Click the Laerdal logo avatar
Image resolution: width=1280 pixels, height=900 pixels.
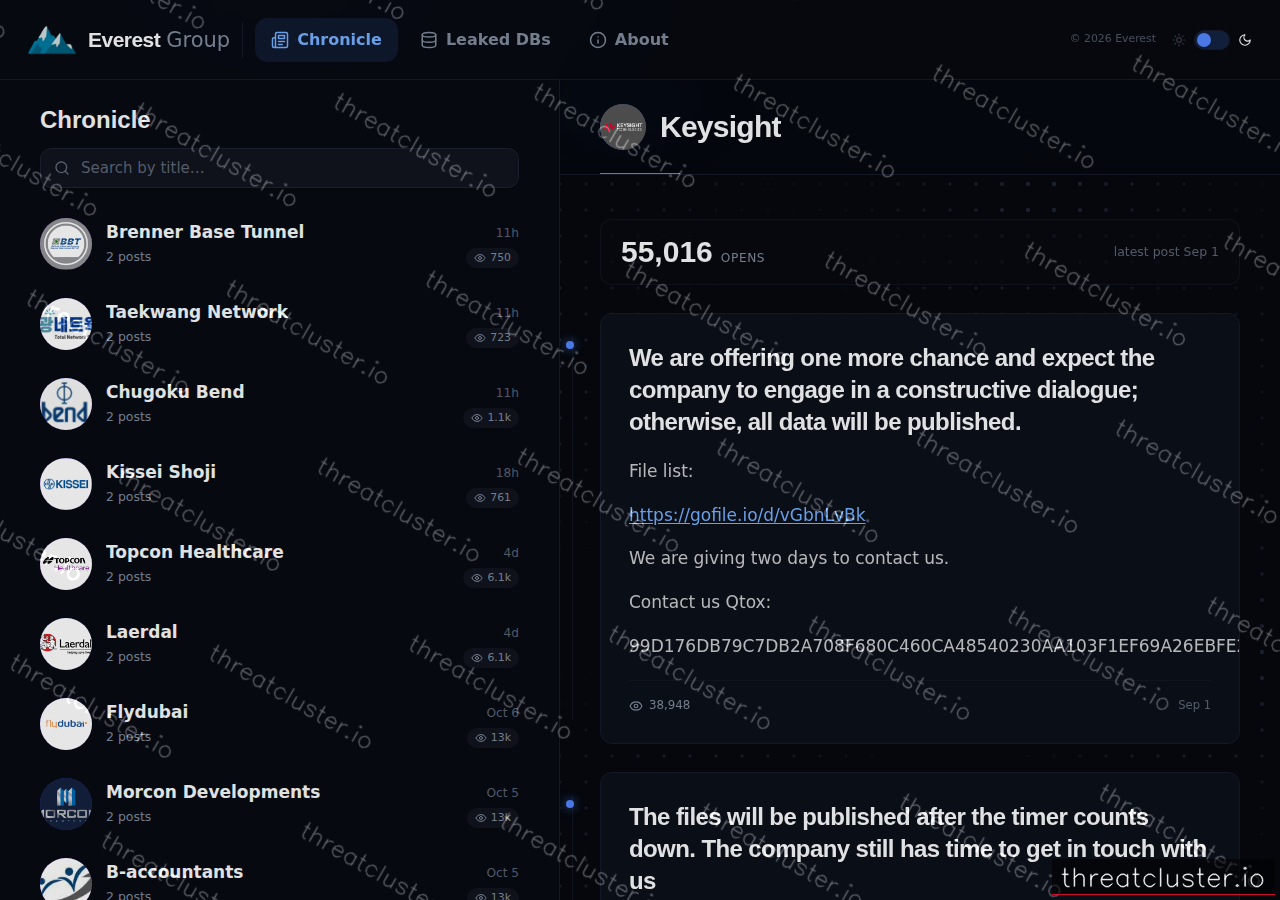point(66,644)
